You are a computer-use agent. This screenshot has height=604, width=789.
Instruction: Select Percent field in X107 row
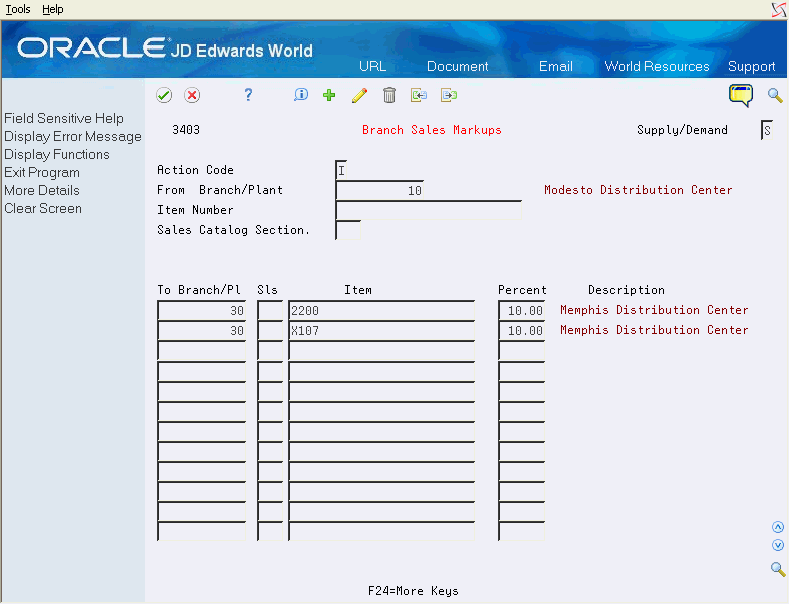pyautogui.click(x=522, y=331)
